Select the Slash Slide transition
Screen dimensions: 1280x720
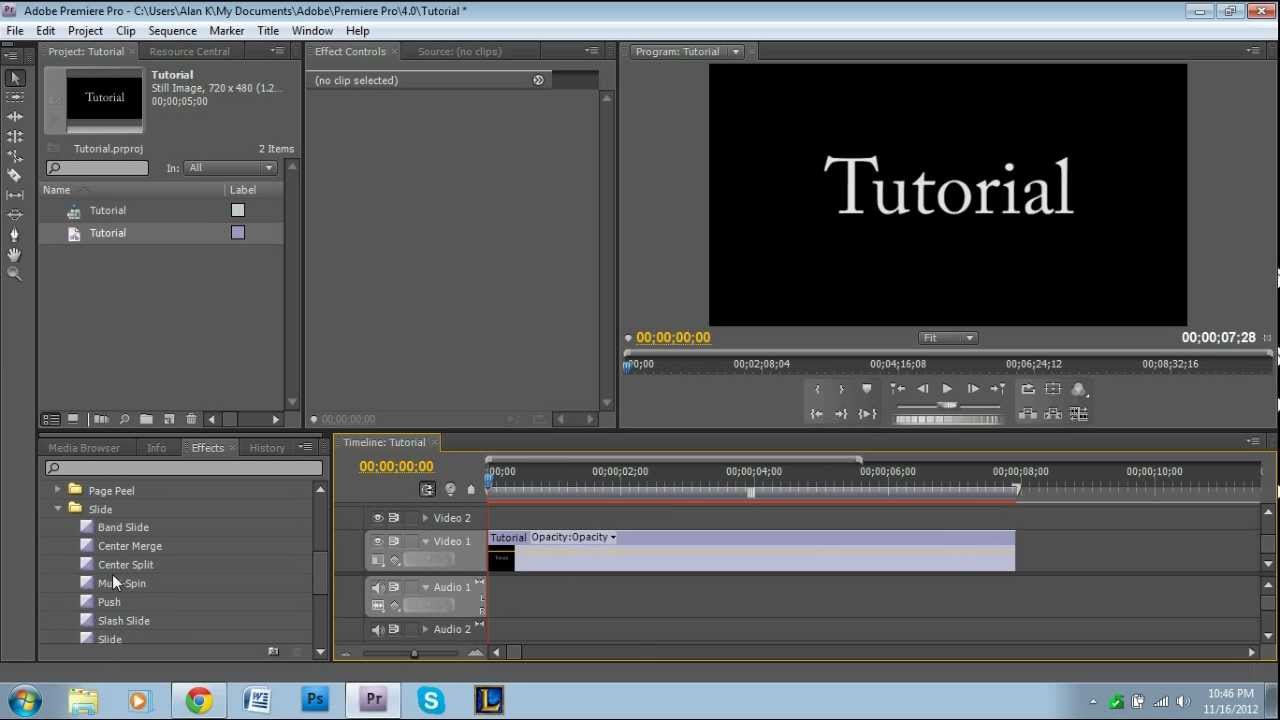(x=124, y=621)
